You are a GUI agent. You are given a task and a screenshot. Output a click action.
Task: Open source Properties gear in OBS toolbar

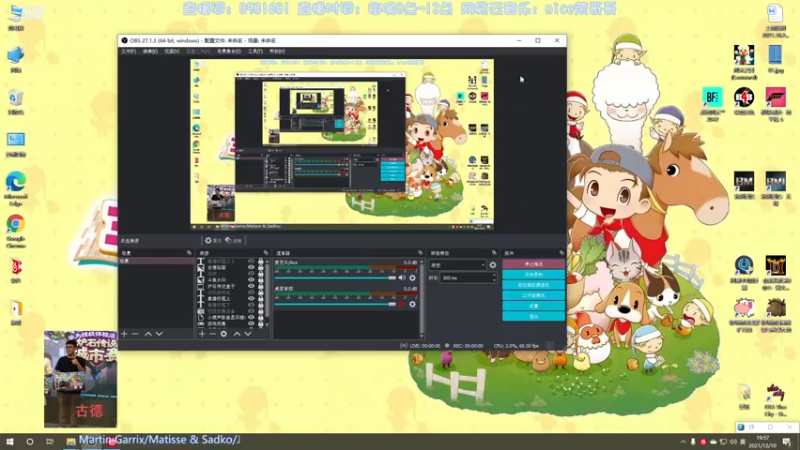click(x=213, y=240)
